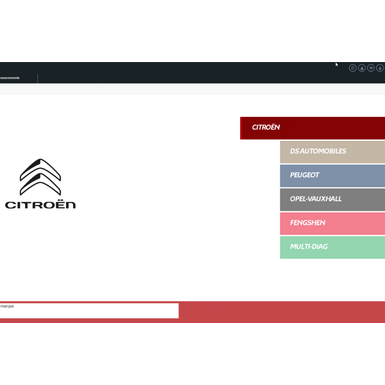385x385 pixels.
Task: Click the beige DS Automobiles color tile
Action: (332, 152)
